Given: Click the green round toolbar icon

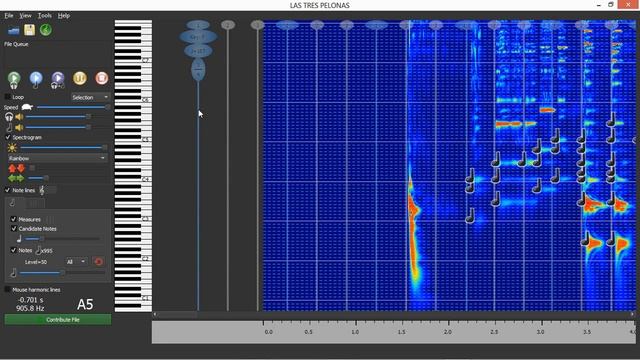Looking at the screenshot, I should [46, 30].
